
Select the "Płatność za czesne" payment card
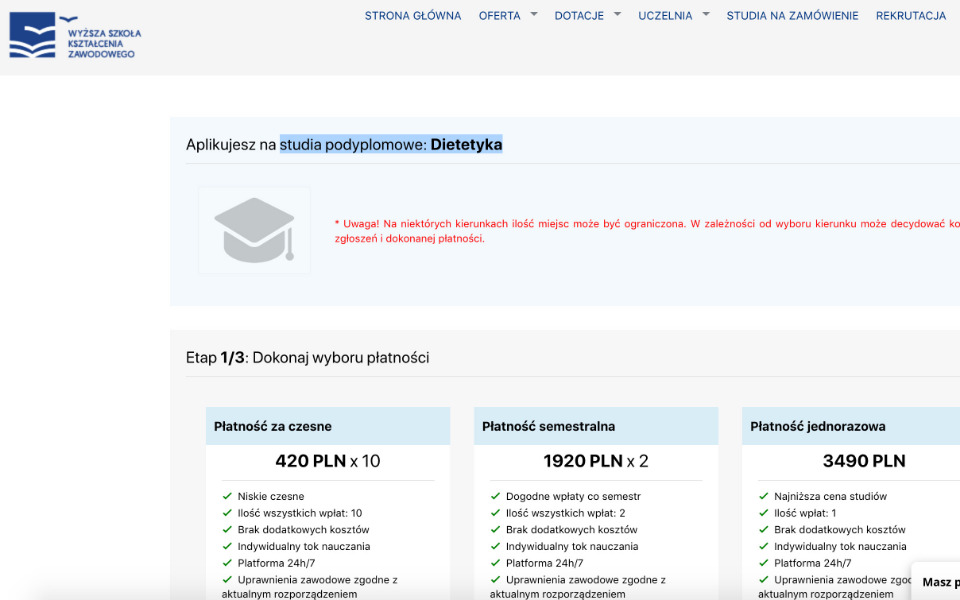[327, 425]
